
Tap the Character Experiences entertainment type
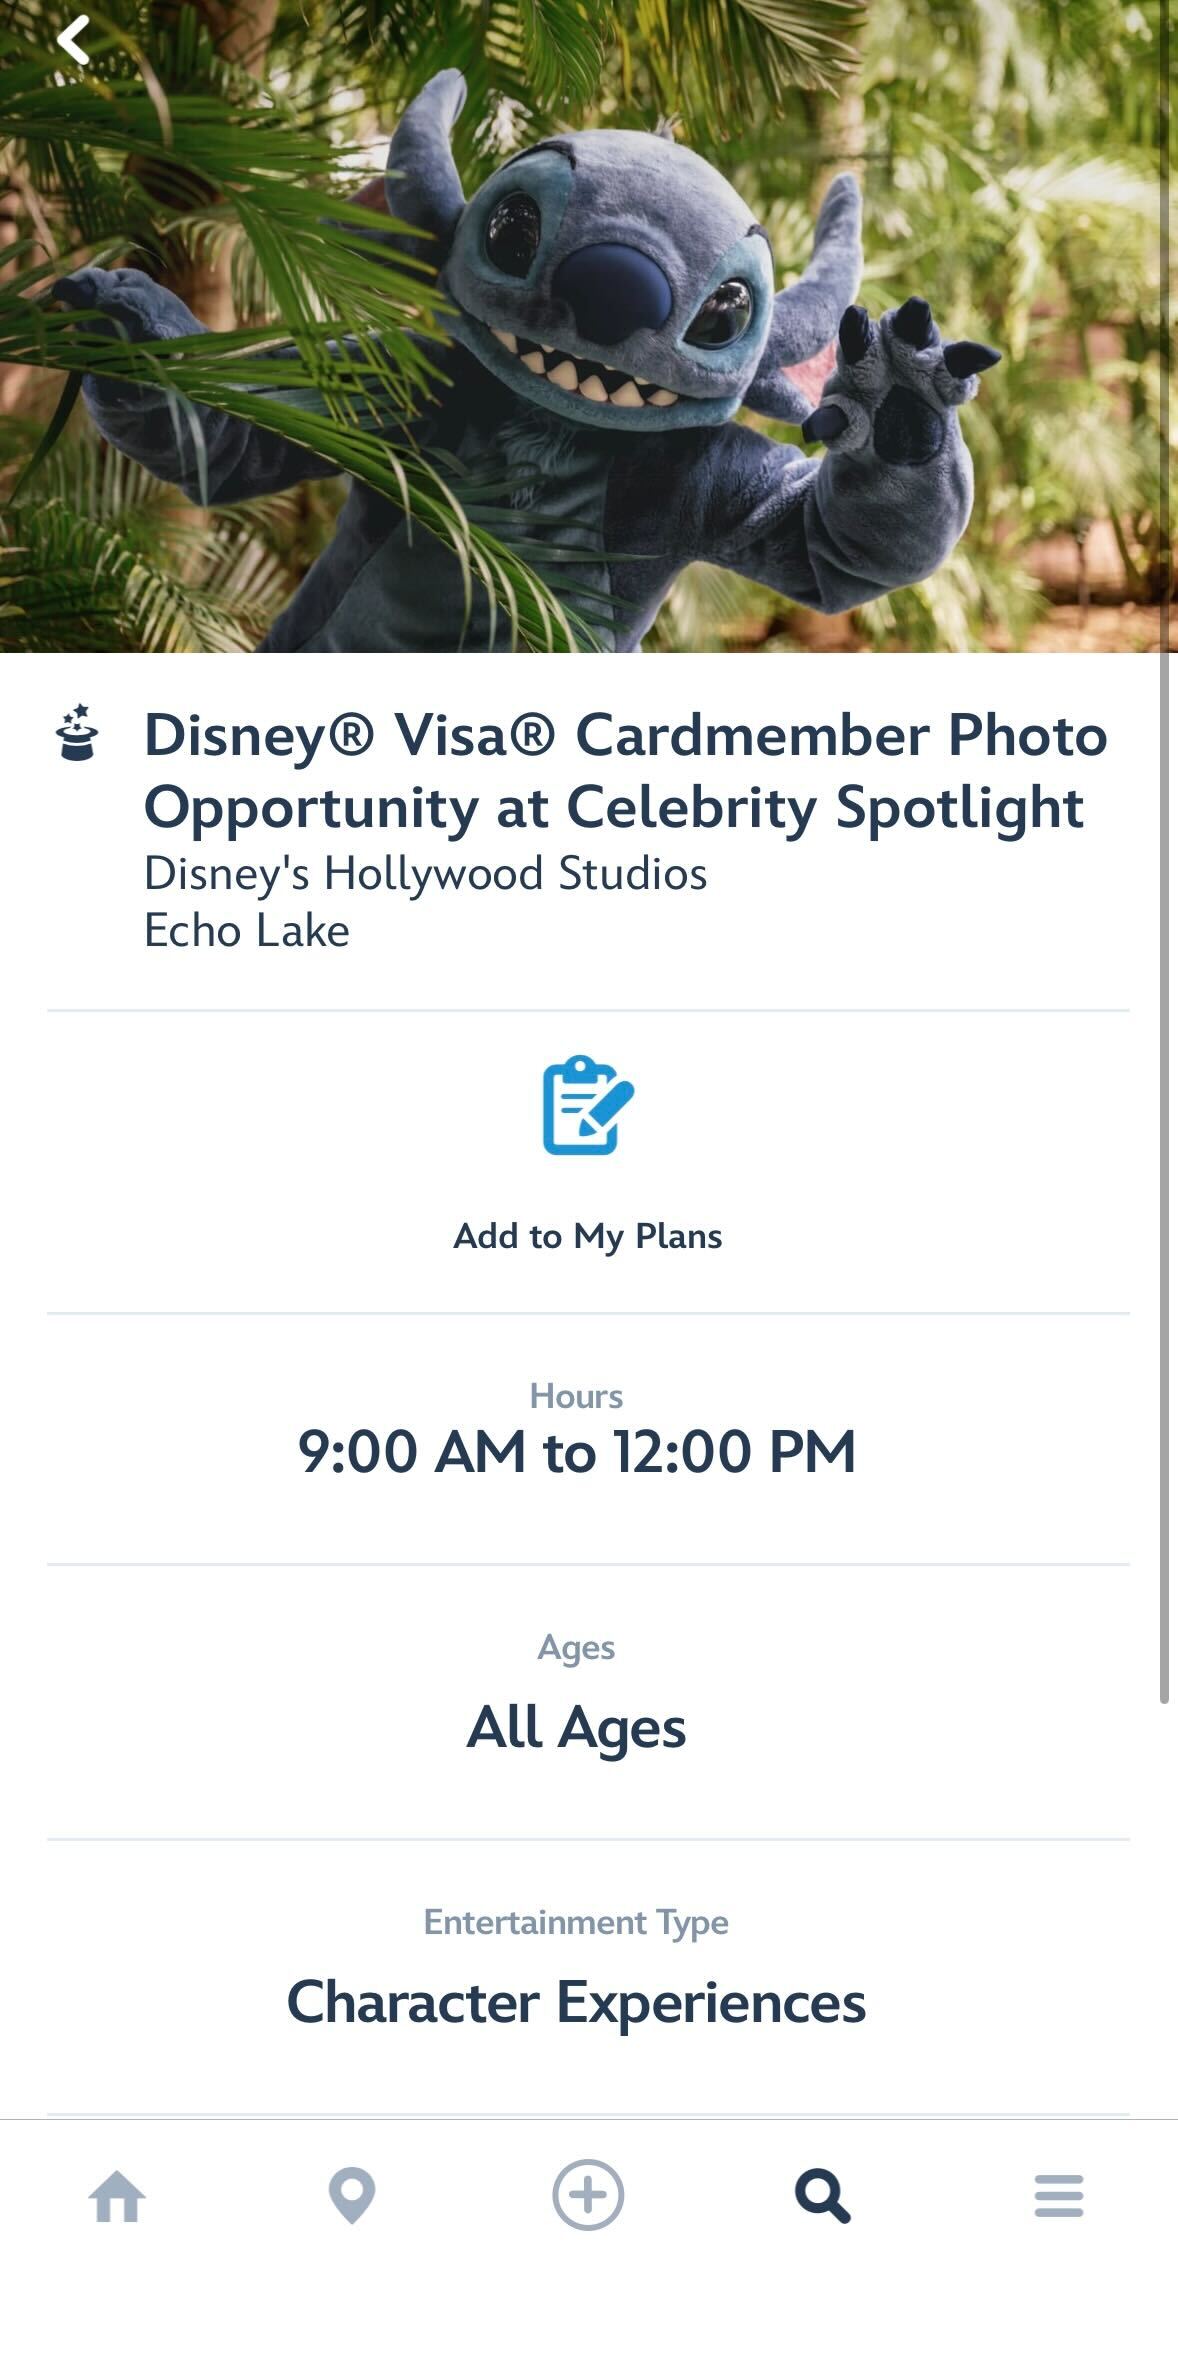click(x=577, y=2002)
